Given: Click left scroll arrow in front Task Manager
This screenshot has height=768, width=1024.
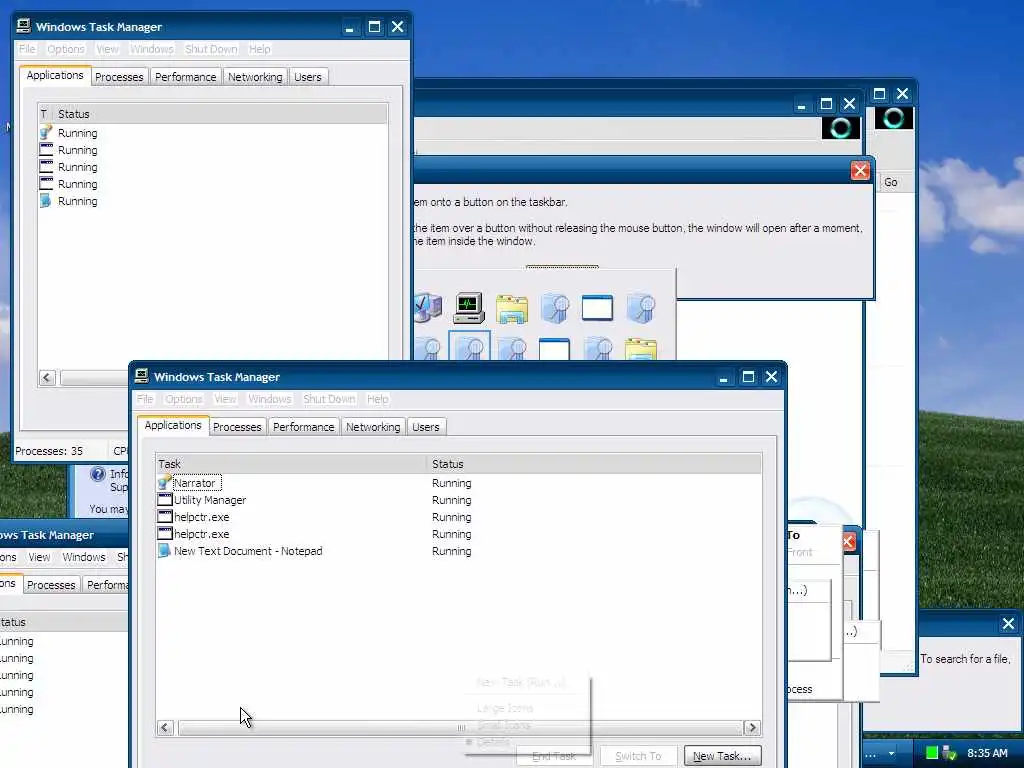Looking at the screenshot, I should [x=165, y=728].
